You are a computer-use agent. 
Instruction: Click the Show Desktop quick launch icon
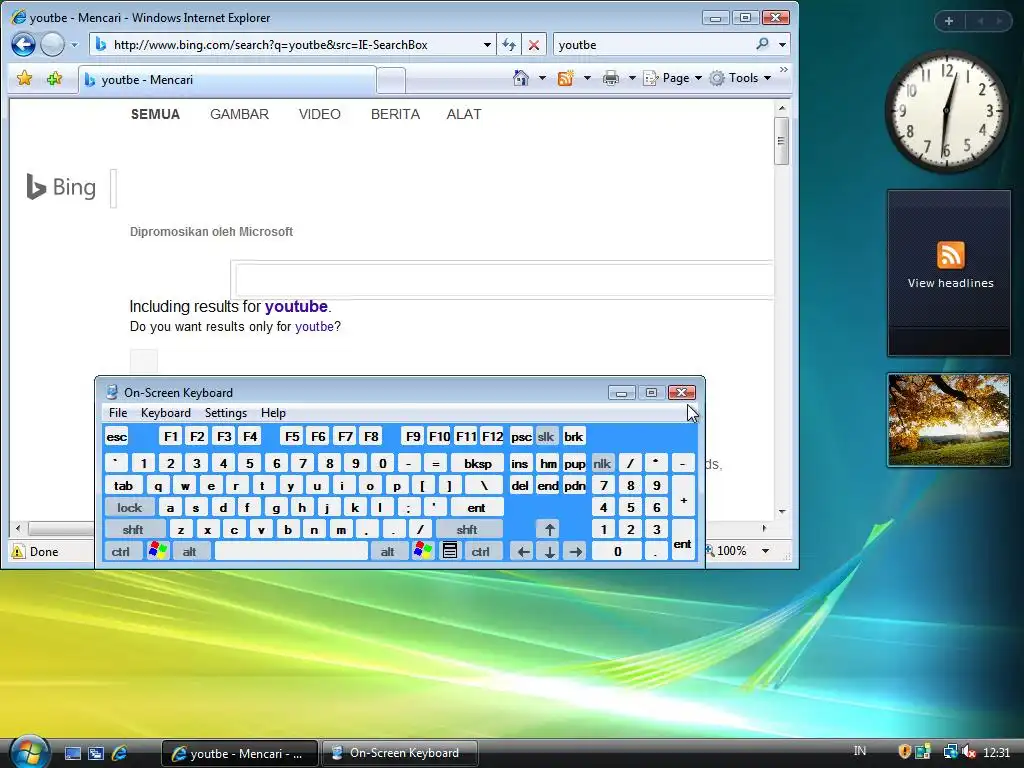point(72,753)
